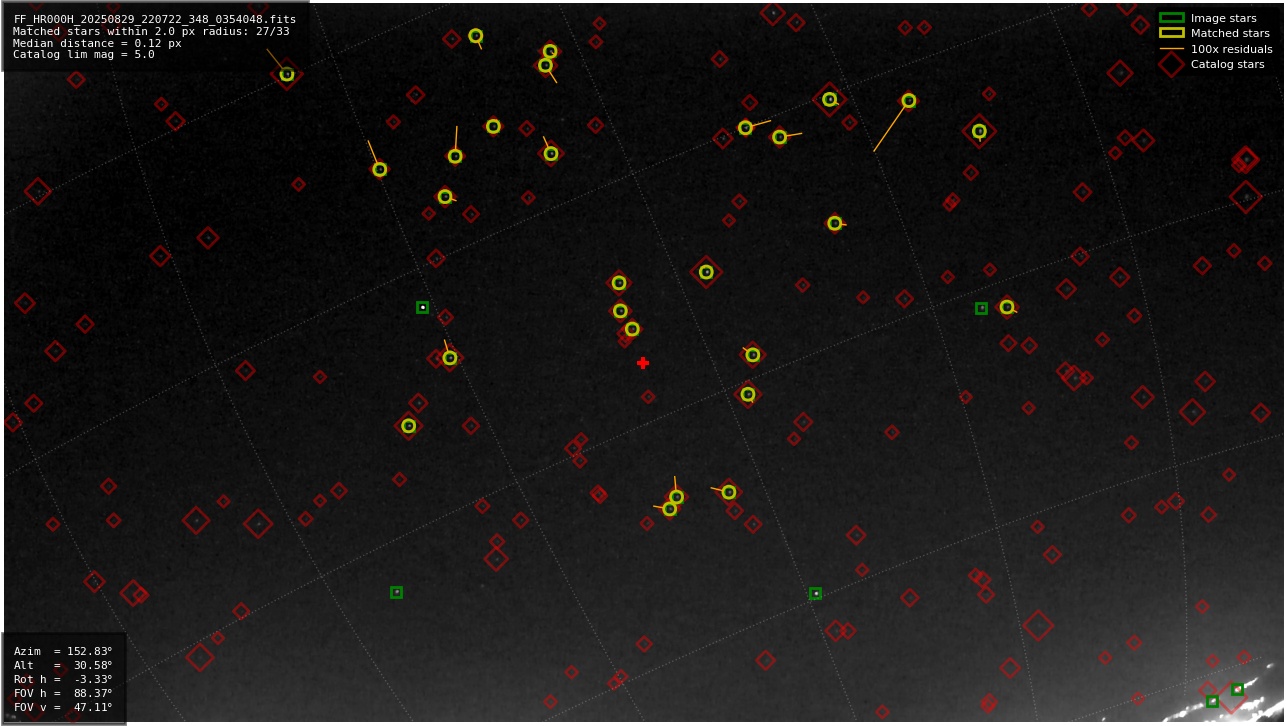Image resolution: width=1286 pixels, height=726 pixels.
Task: Click the orange 100x residuals legend line
Action: pyautogui.click(x=1171, y=49)
